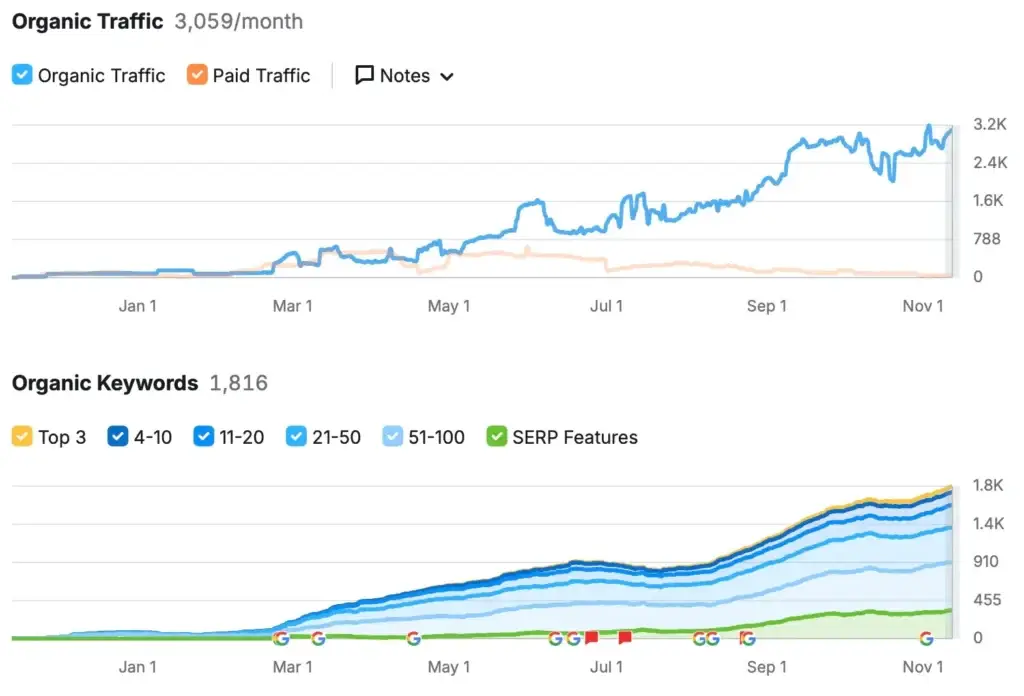This screenshot has height=696, width=1024.
Task: Click Google update marker just after Mar 1
Action: point(318,638)
